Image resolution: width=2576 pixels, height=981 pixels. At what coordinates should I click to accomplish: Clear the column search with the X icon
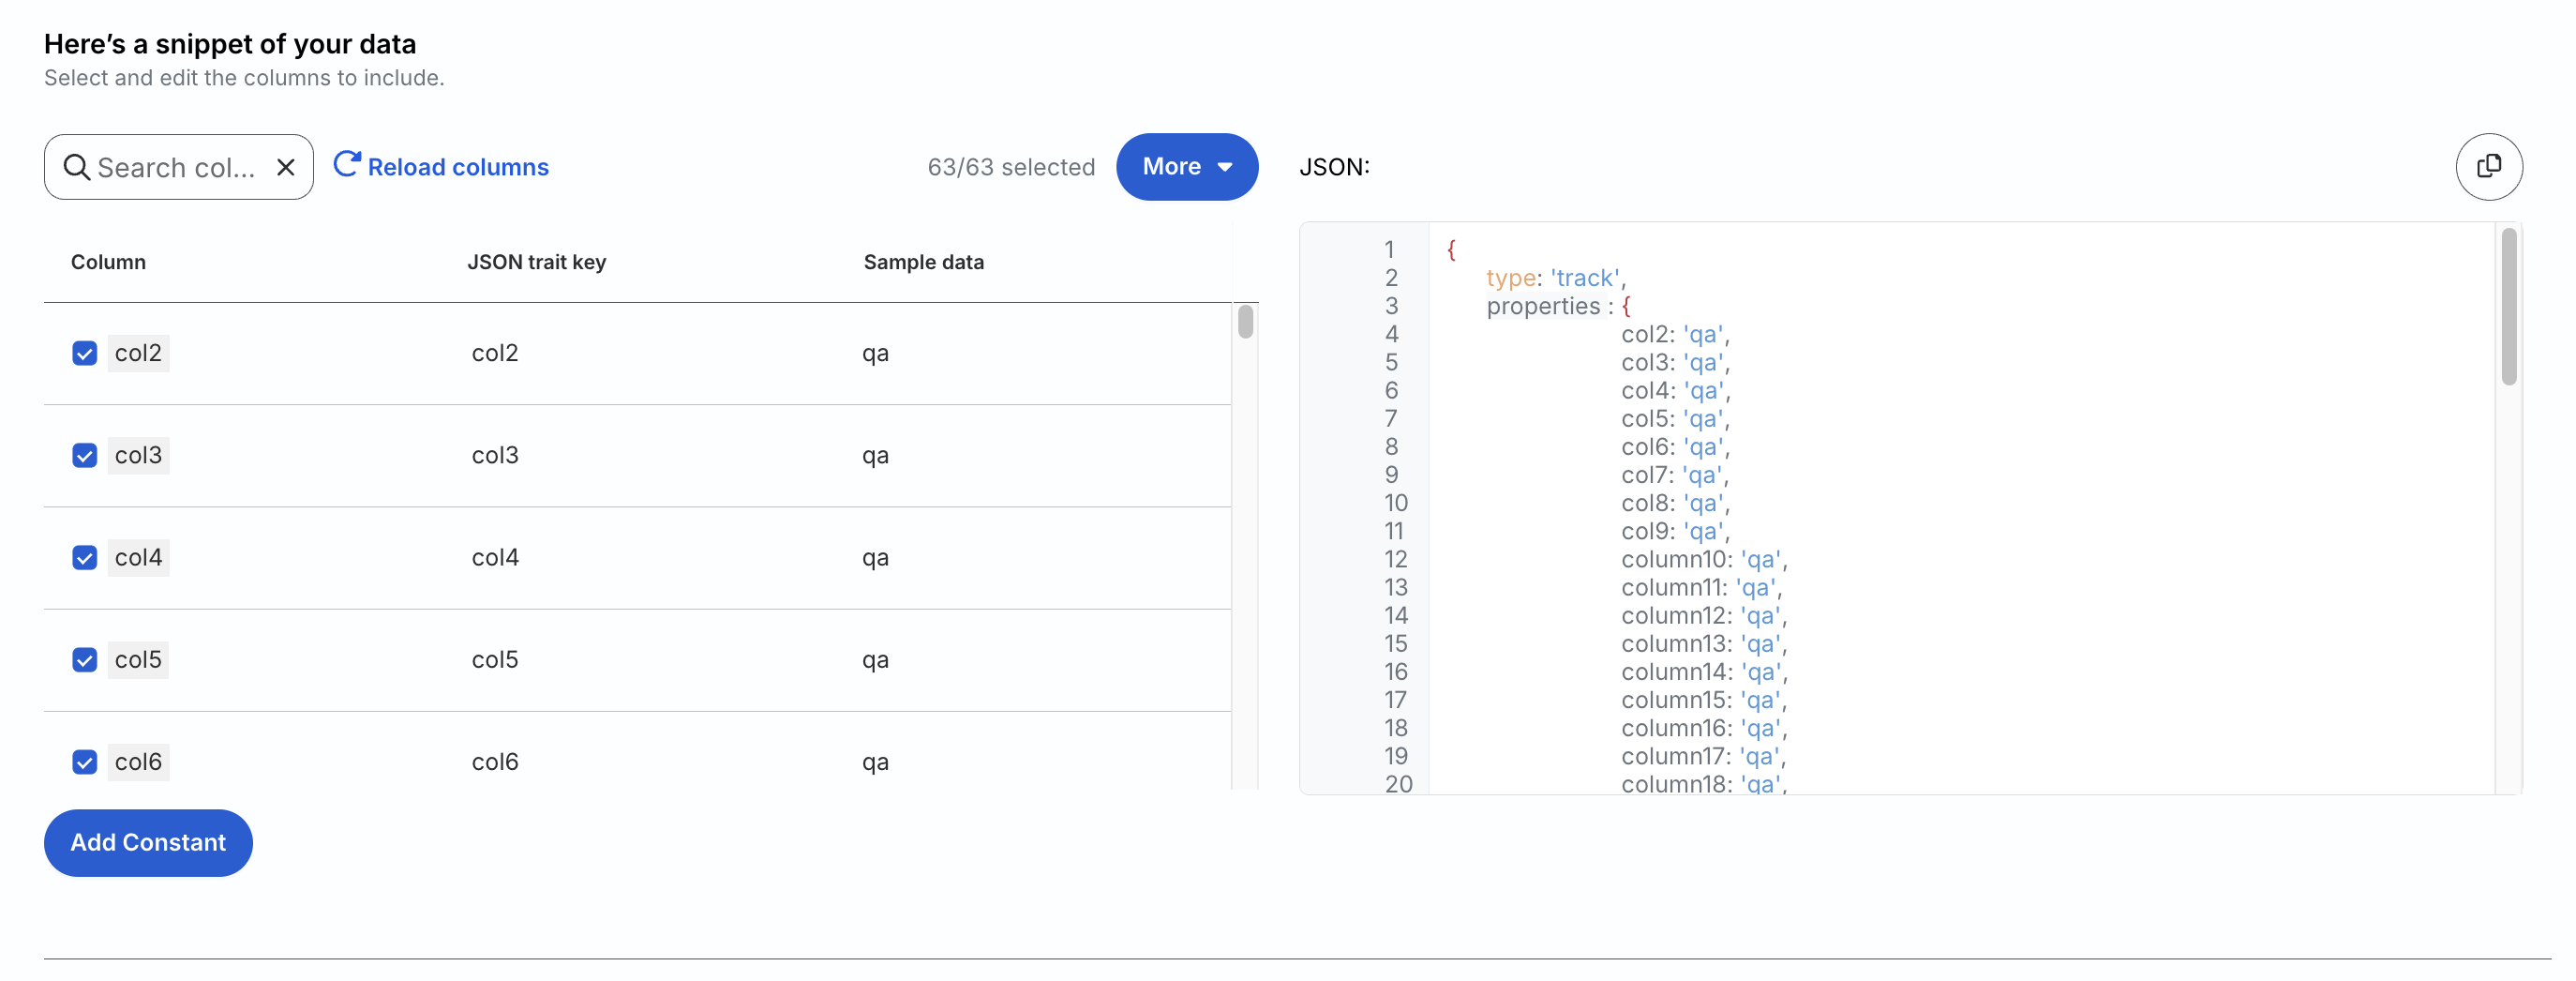point(286,167)
